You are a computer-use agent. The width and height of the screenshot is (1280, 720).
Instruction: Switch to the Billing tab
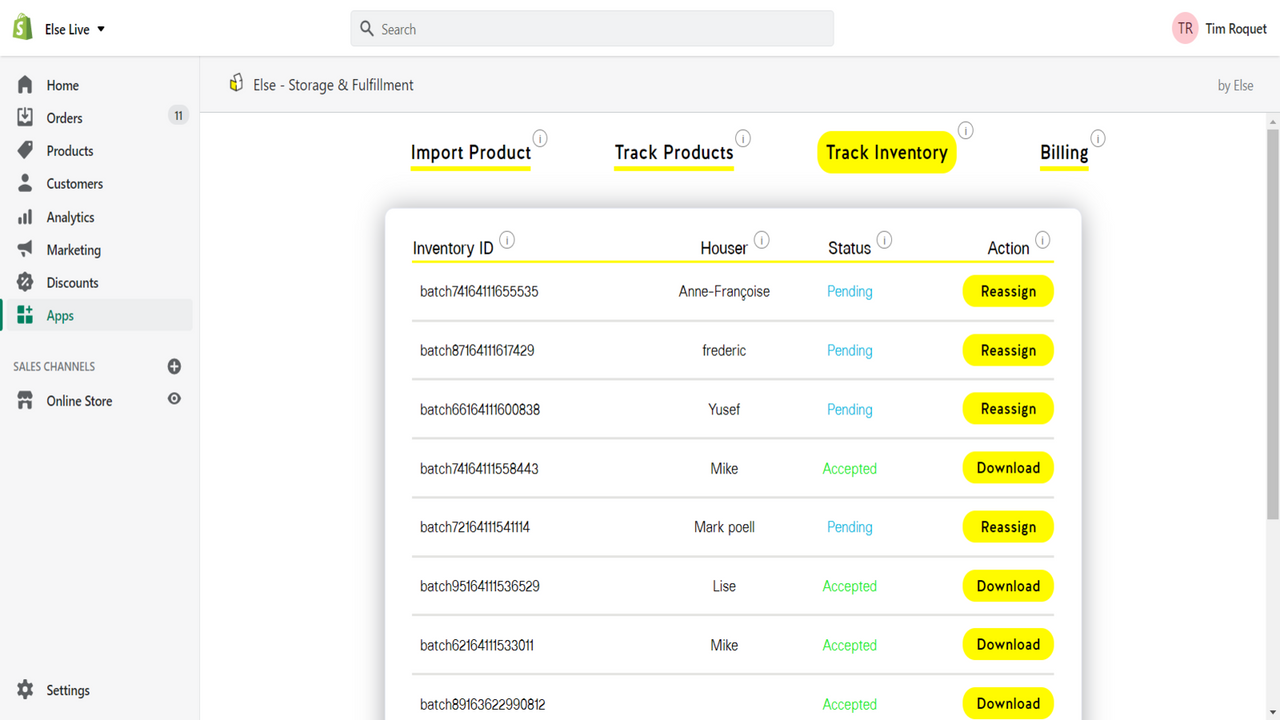pyautogui.click(x=1063, y=152)
